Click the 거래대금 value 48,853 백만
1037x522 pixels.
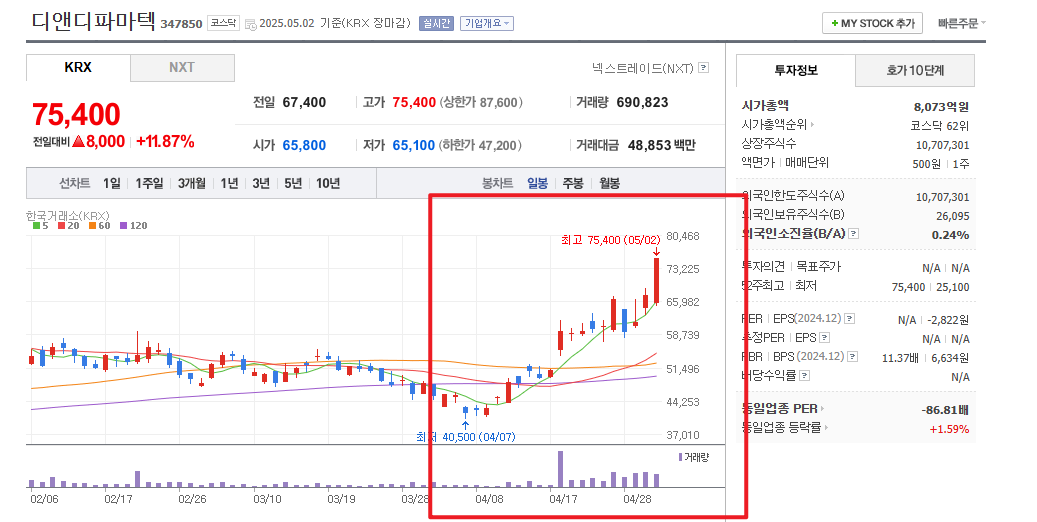pos(661,146)
